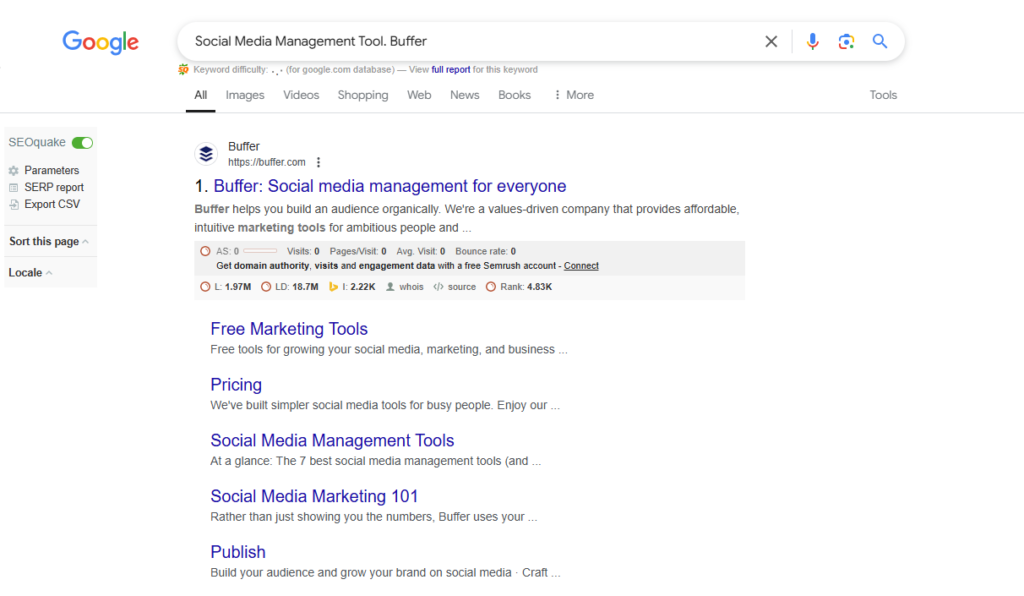Open the SERP report link
This screenshot has width=1024, height=596.
54,187
